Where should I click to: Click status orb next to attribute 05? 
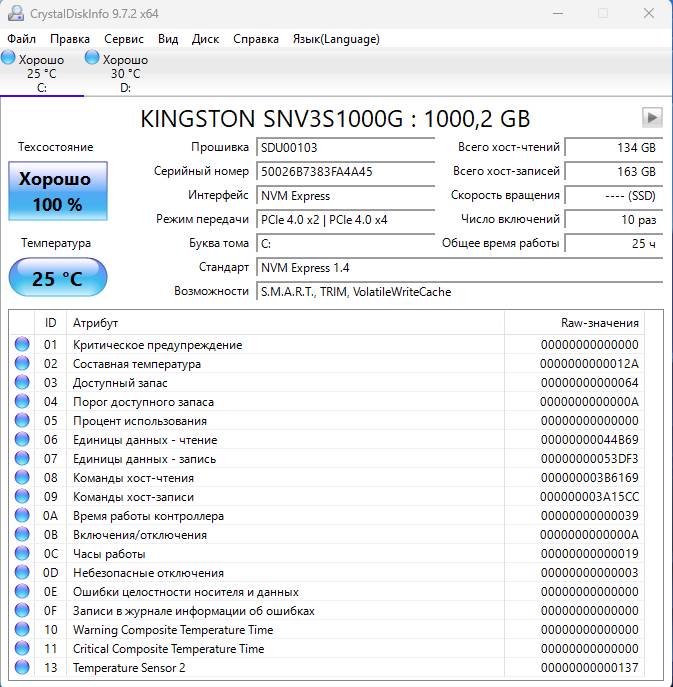click(x=22, y=421)
